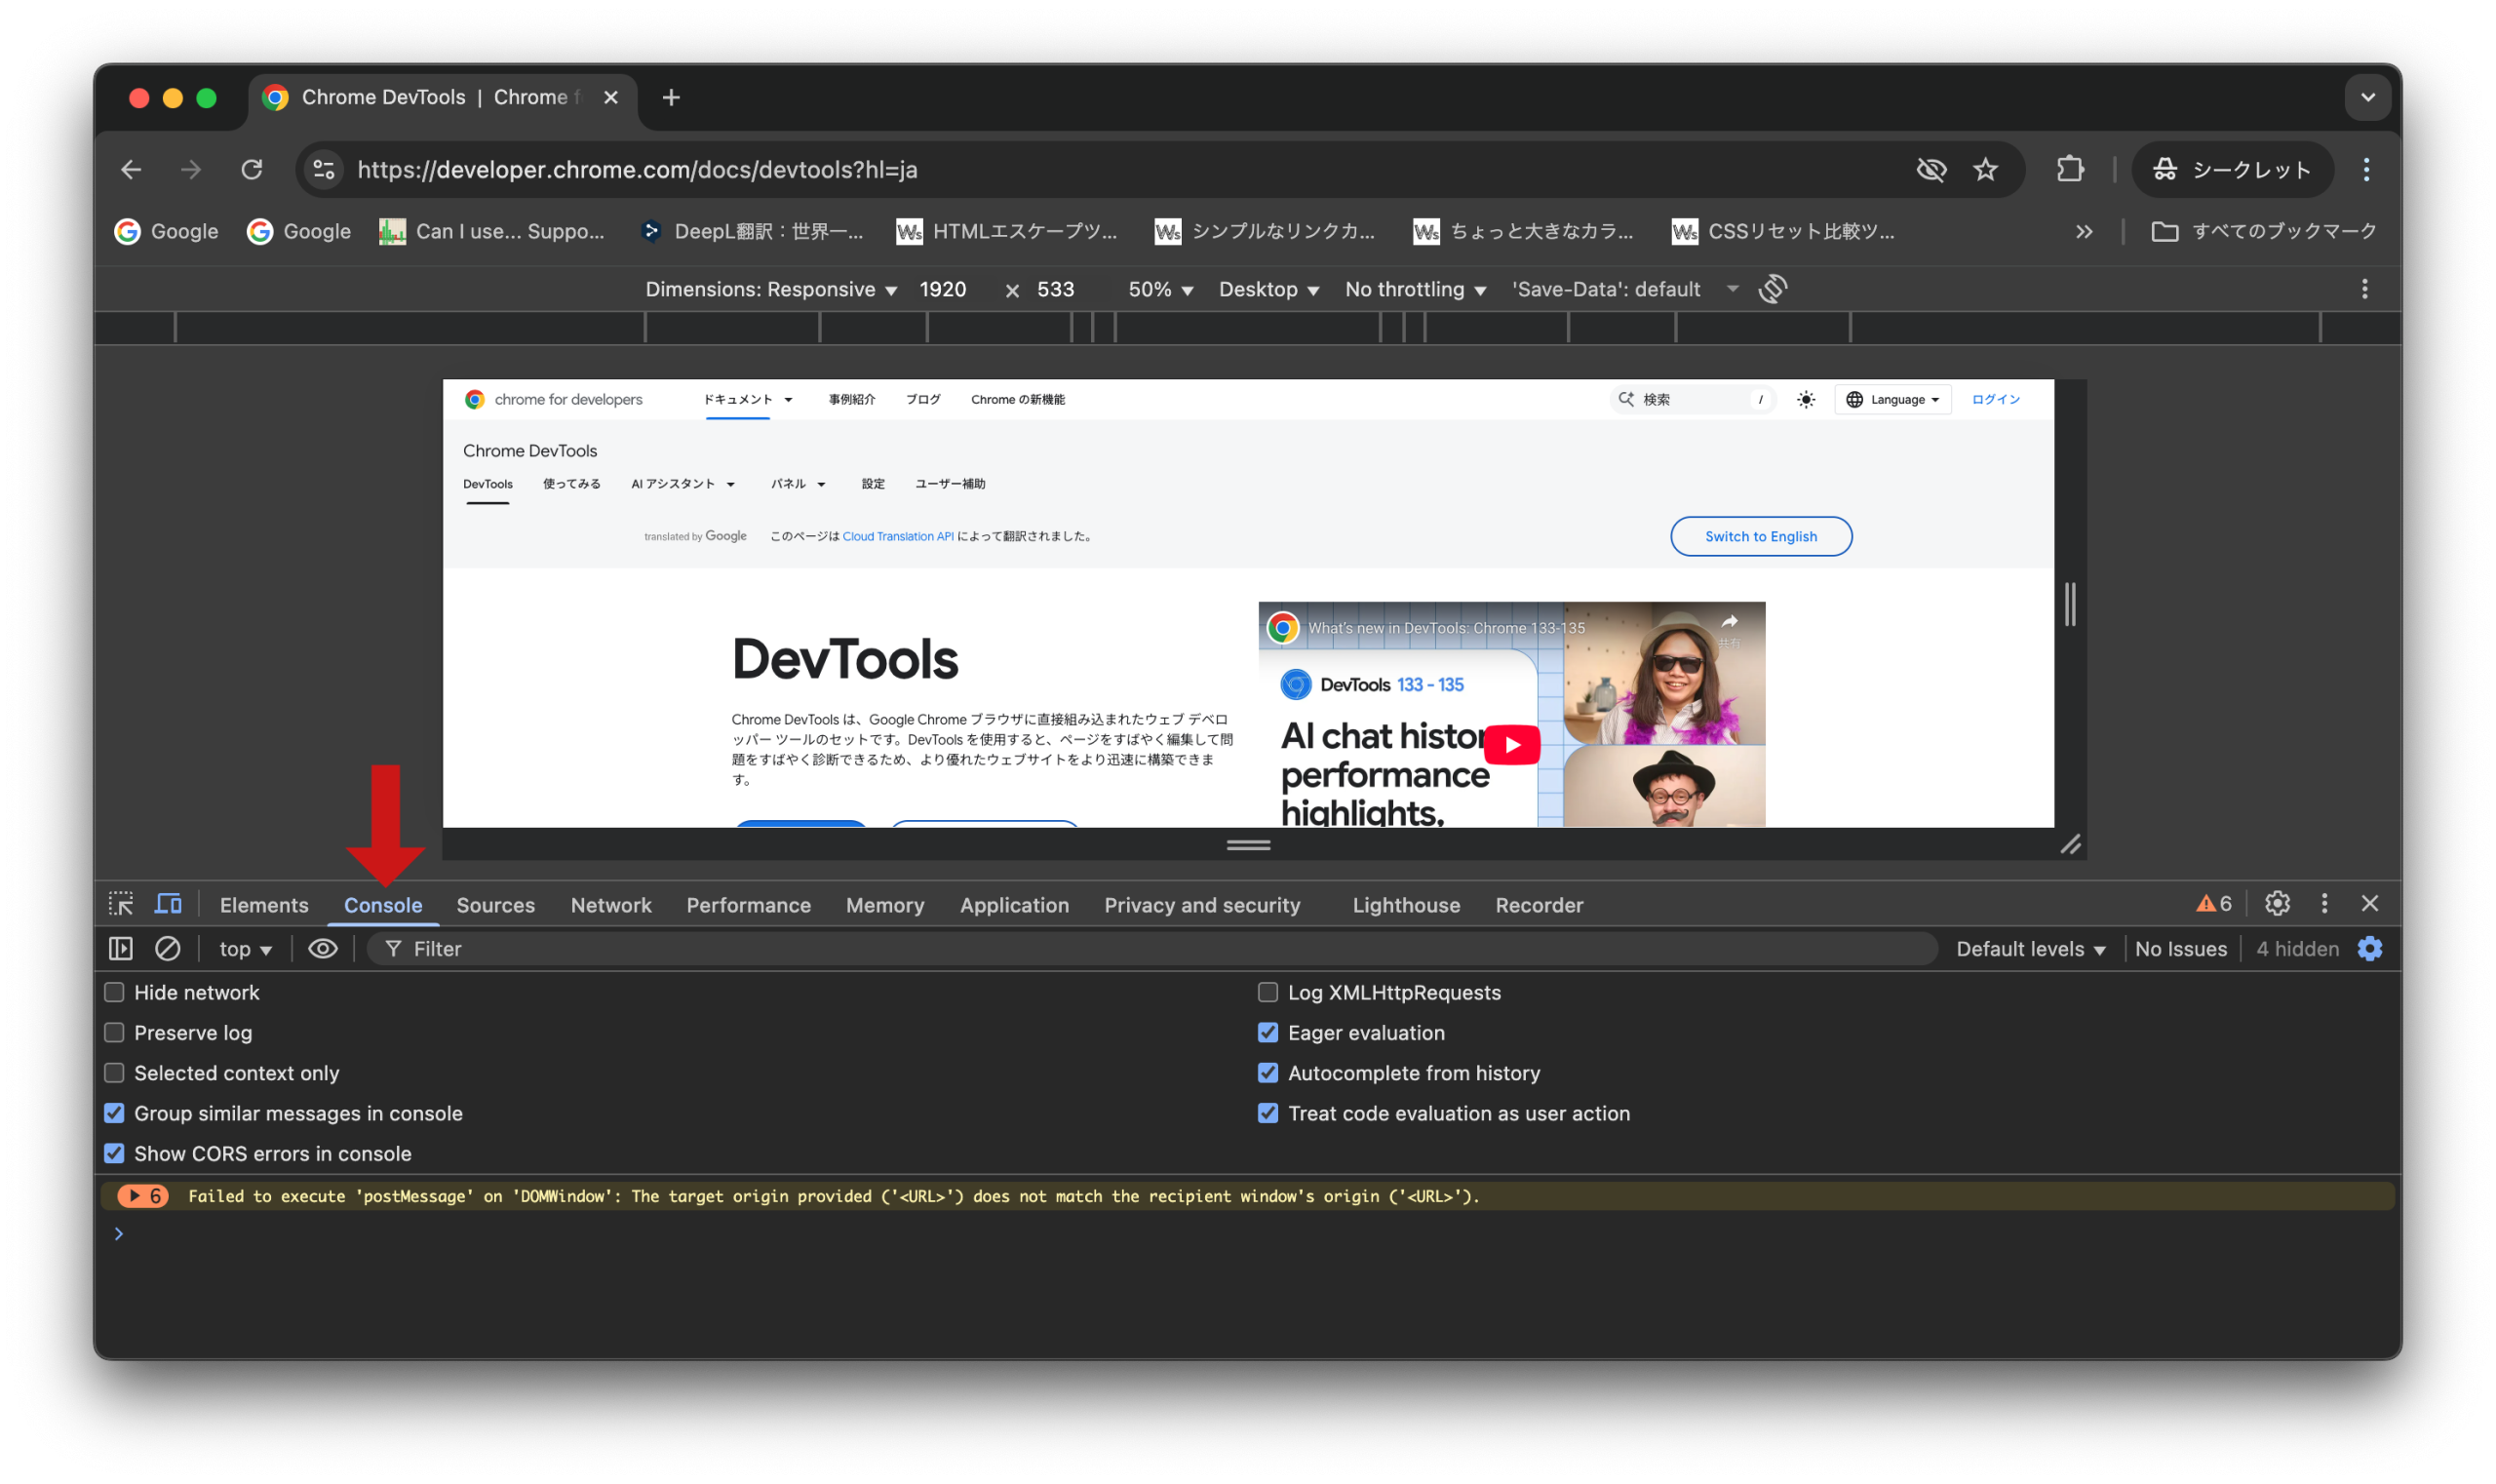Click the 6 warnings indicator
Image resolution: width=2496 pixels, height=1484 pixels.
[x=2213, y=903]
